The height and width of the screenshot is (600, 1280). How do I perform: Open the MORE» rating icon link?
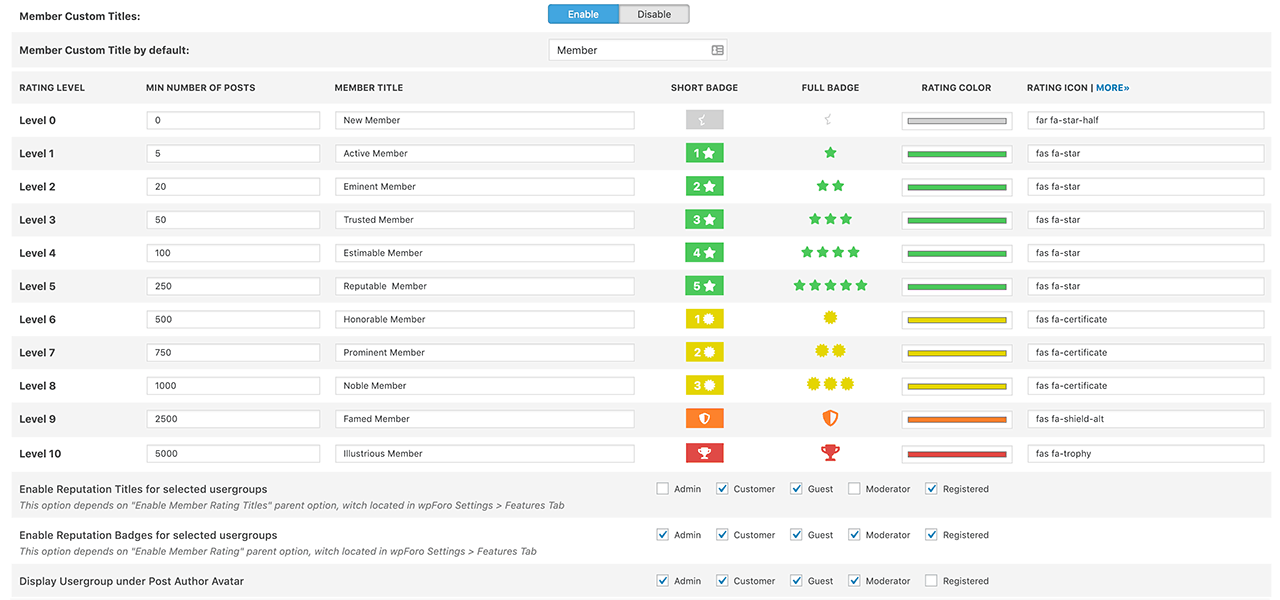tap(1112, 88)
